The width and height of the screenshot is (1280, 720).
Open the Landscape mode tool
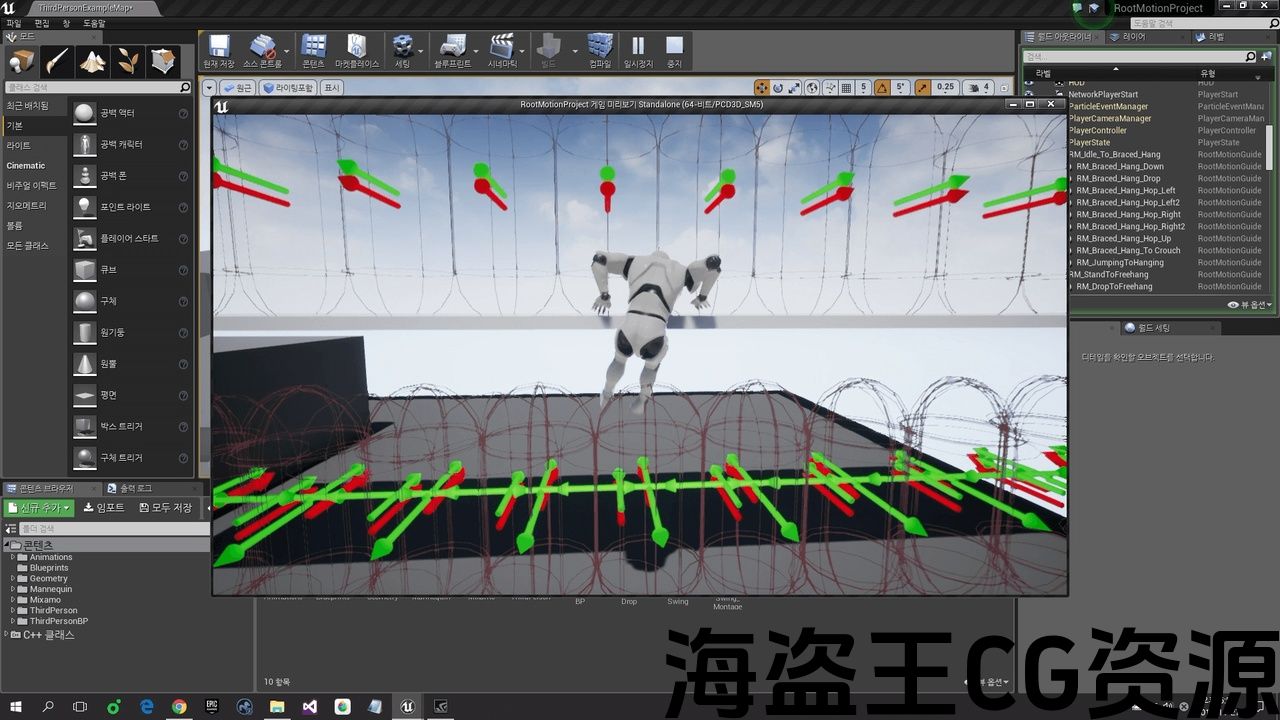pos(93,63)
